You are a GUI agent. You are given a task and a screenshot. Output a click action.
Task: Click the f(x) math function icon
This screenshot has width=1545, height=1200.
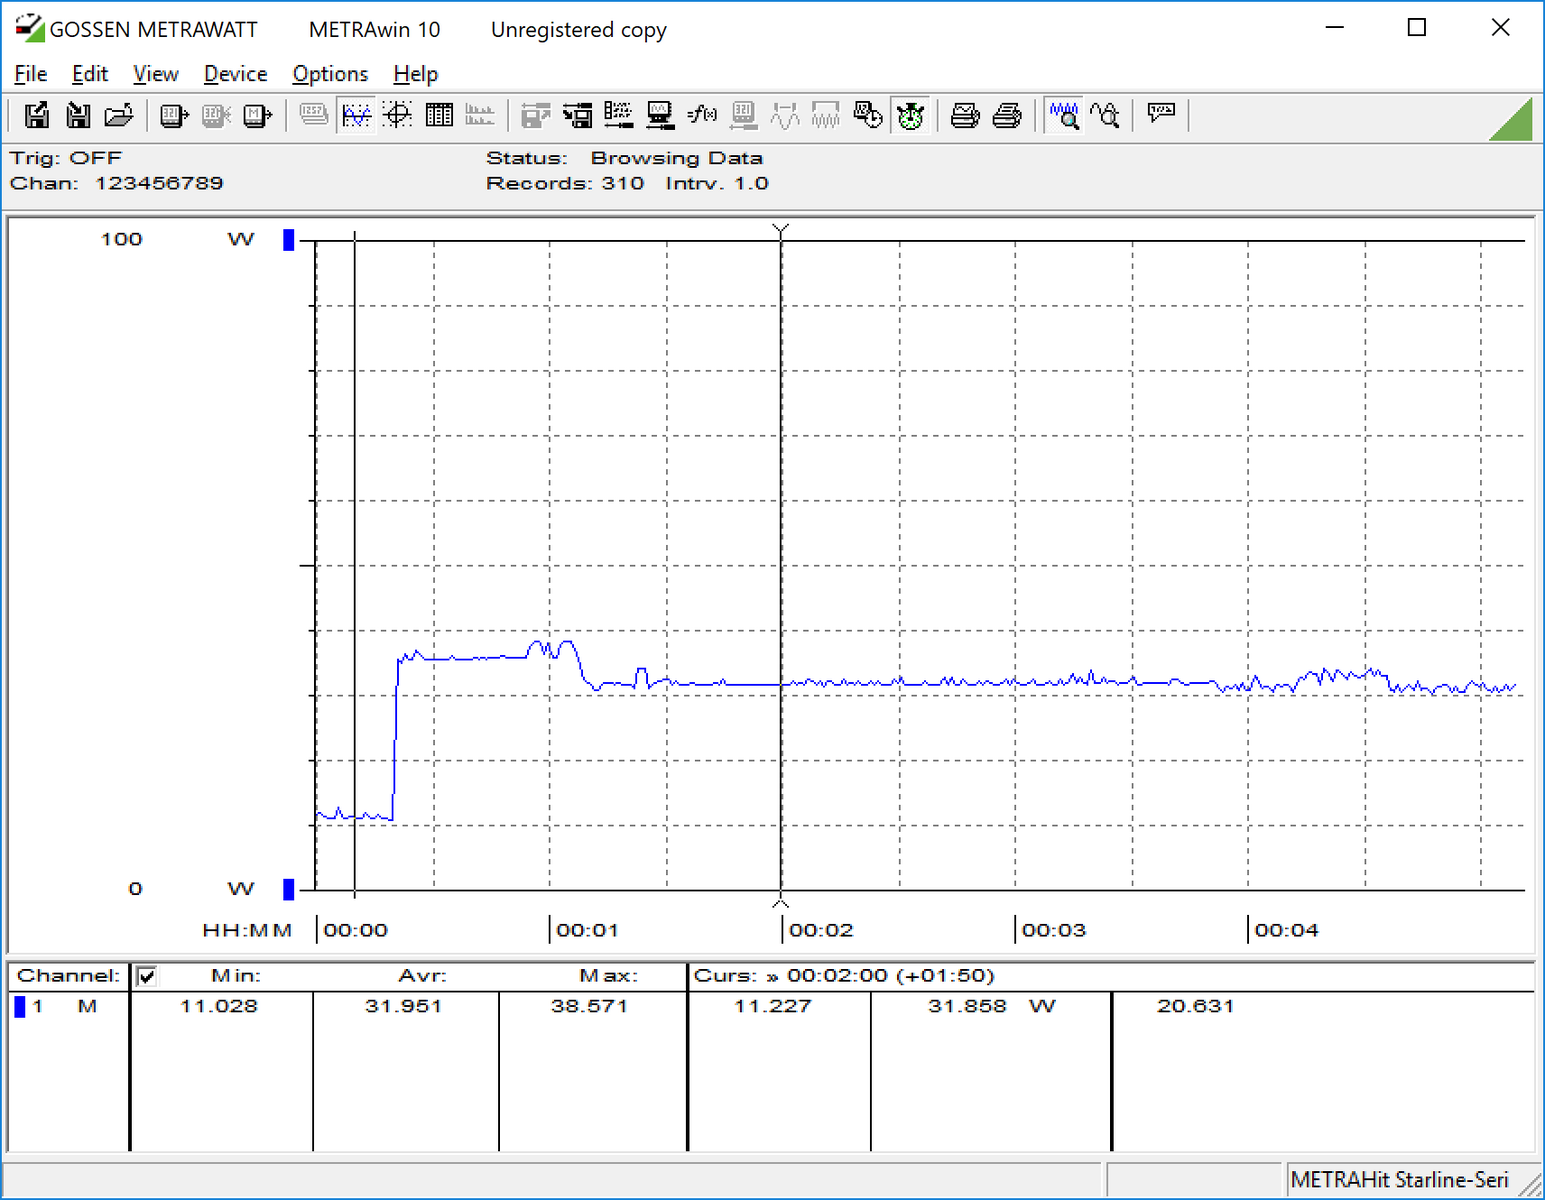tap(702, 116)
